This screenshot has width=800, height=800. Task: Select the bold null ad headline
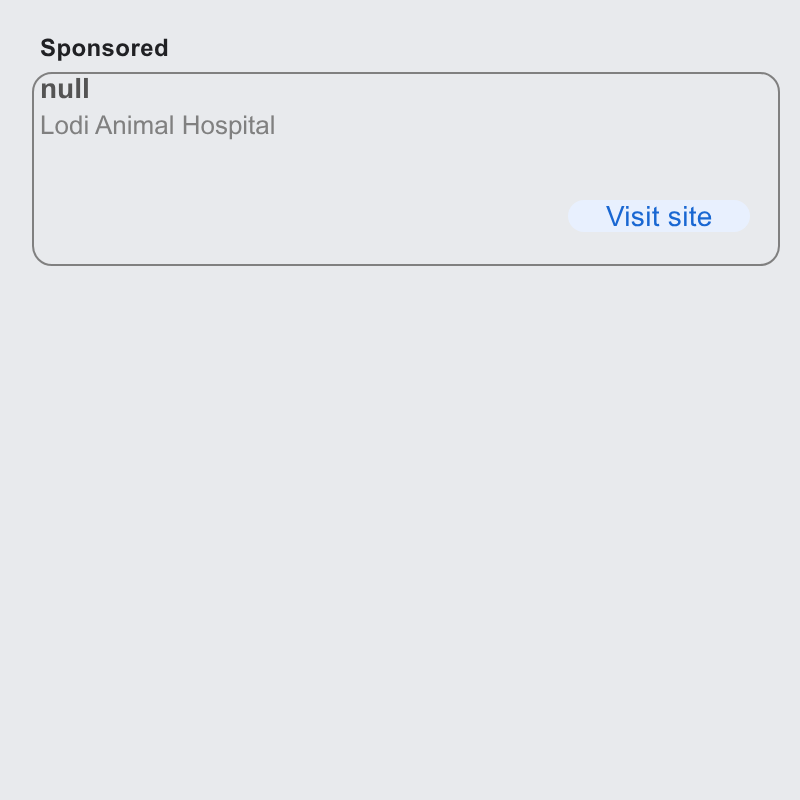pos(65,89)
